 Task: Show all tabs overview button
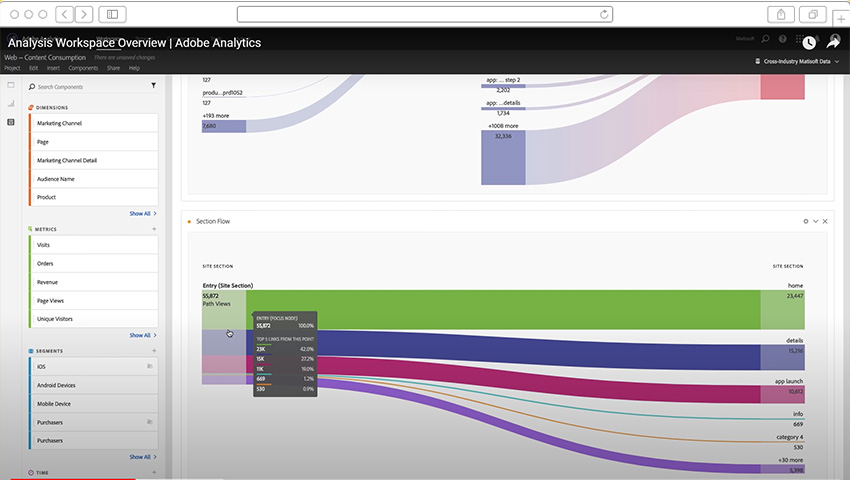pyautogui.click(x=813, y=15)
